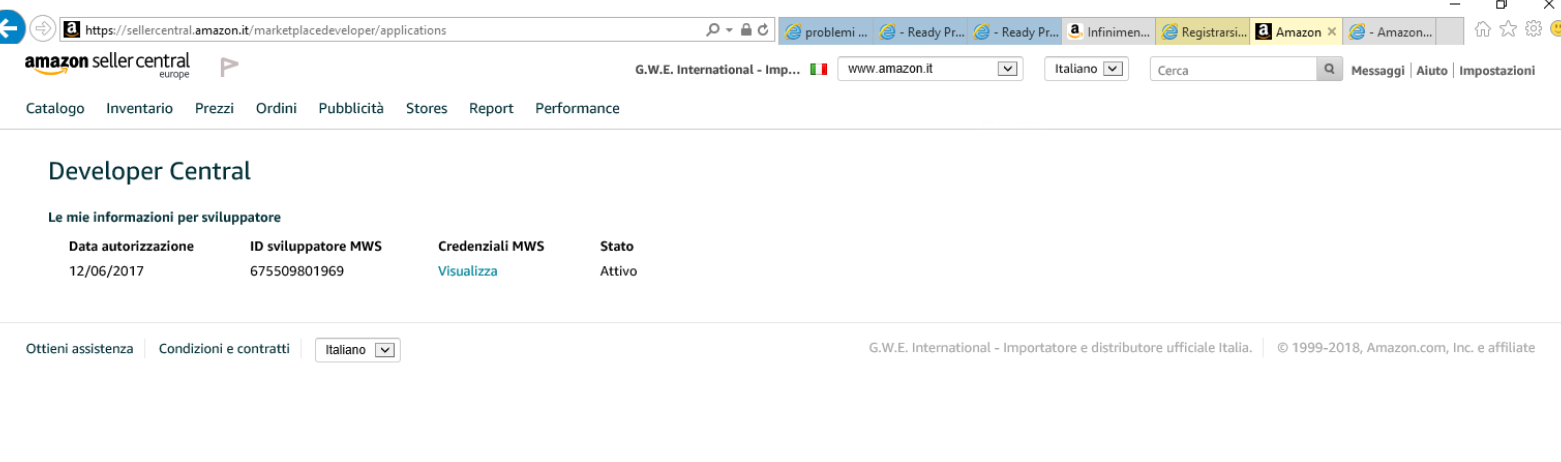Open the Prezzi menu
This screenshot has width=1561, height=462.
(x=214, y=108)
